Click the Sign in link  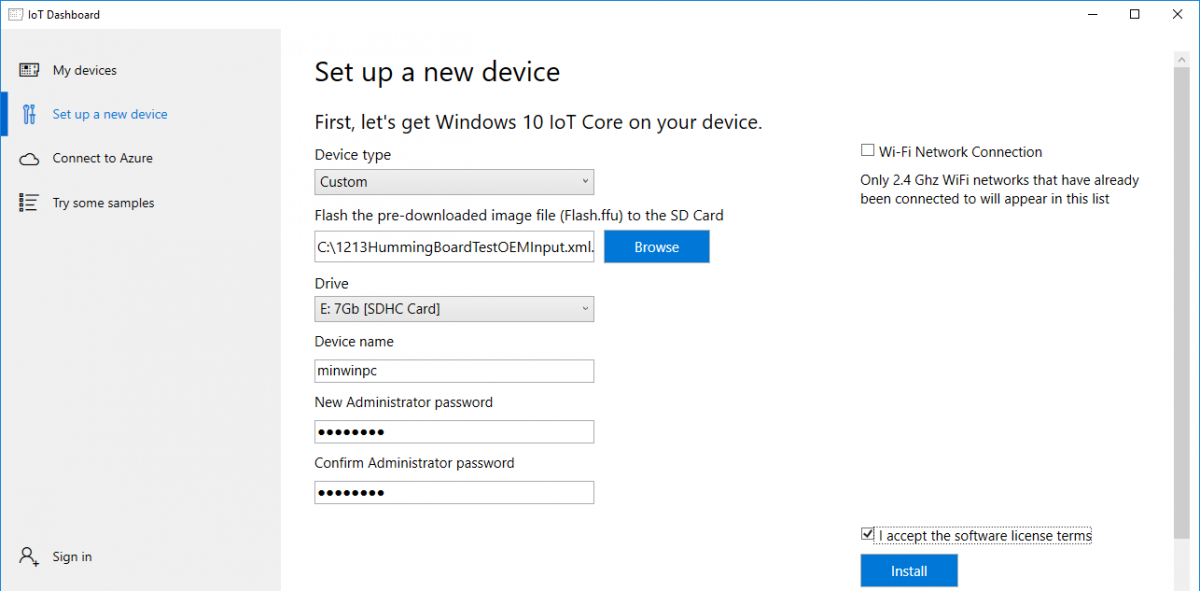point(71,556)
